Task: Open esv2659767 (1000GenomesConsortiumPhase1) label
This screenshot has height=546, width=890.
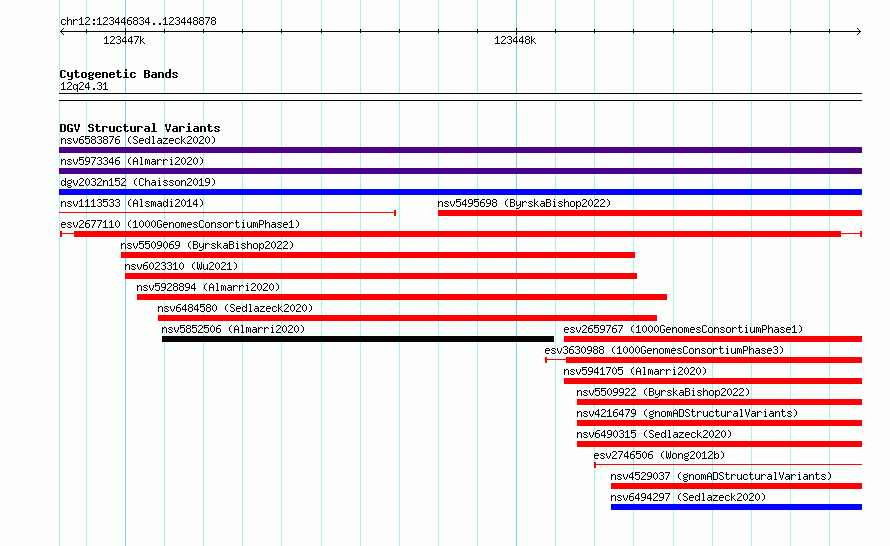Action: [683, 329]
